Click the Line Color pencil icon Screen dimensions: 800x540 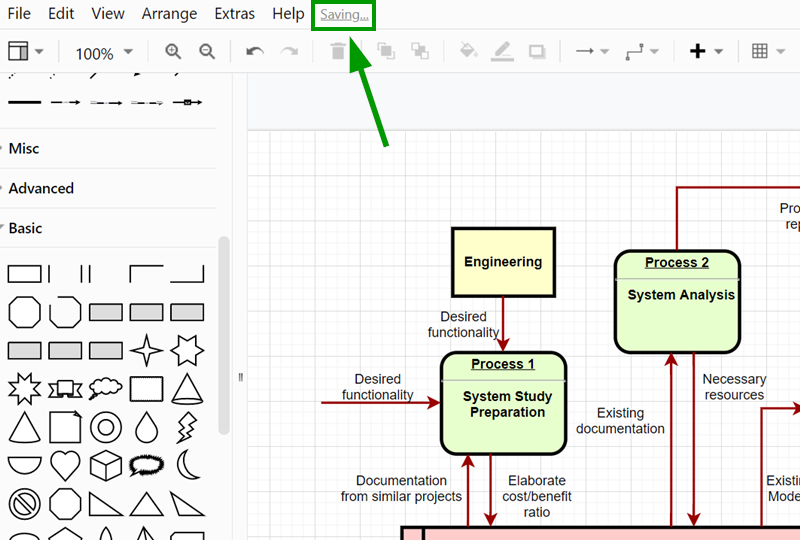pyautogui.click(x=502, y=51)
